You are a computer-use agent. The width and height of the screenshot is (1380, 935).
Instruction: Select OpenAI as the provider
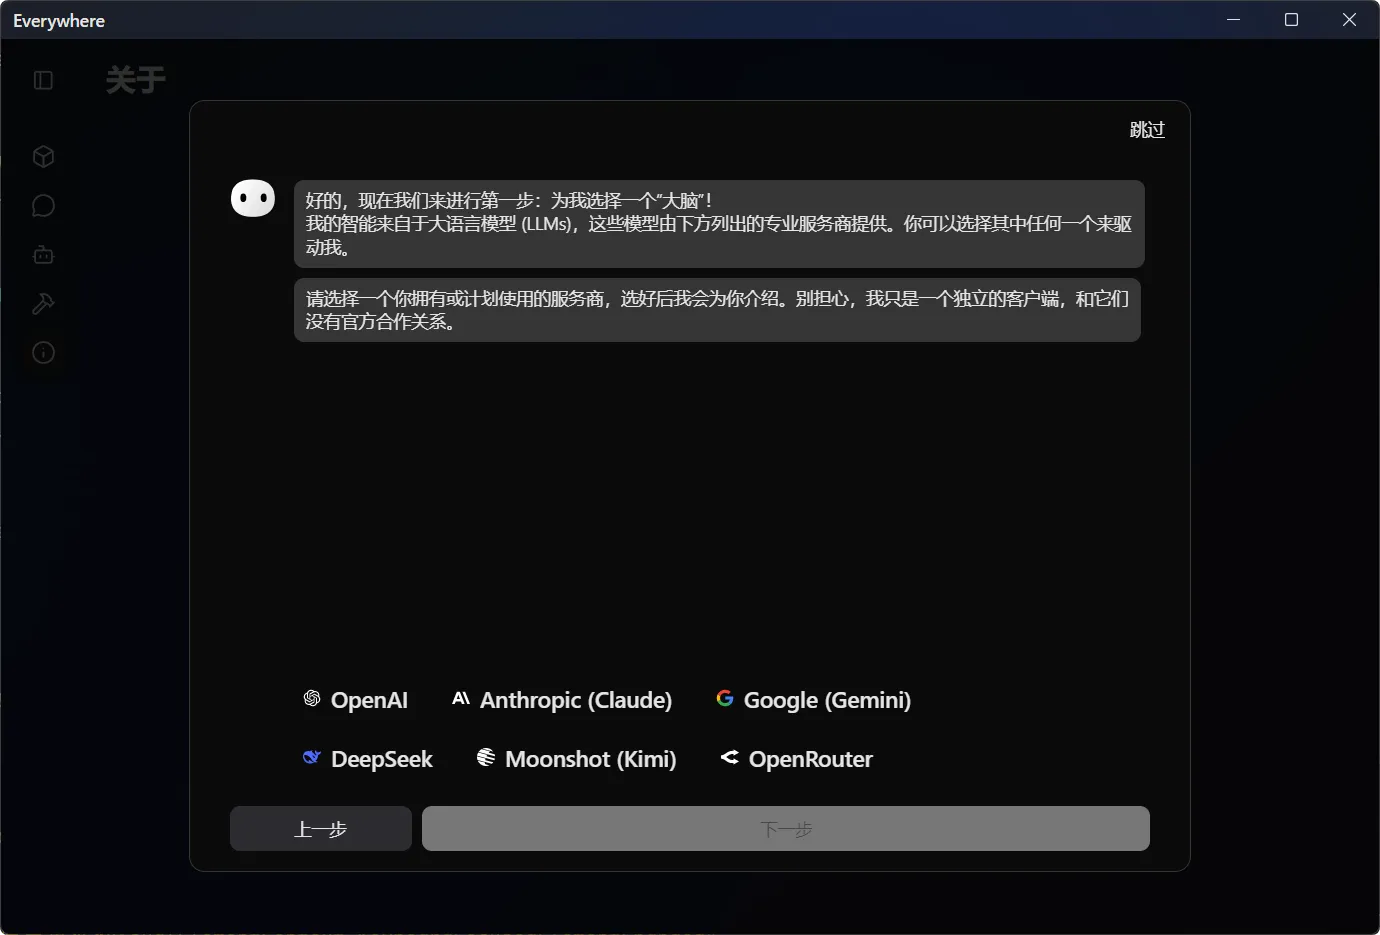pyautogui.click(x=357, y=699)
